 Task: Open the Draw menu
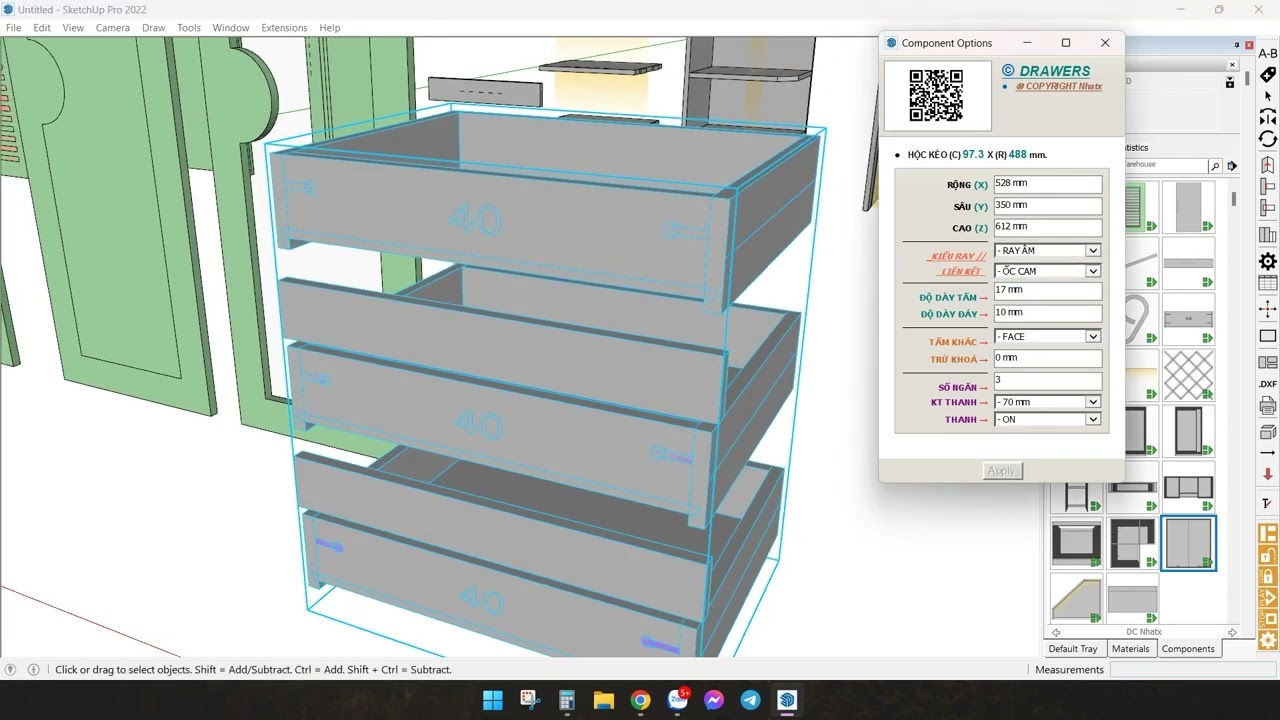tap(154, 28)
